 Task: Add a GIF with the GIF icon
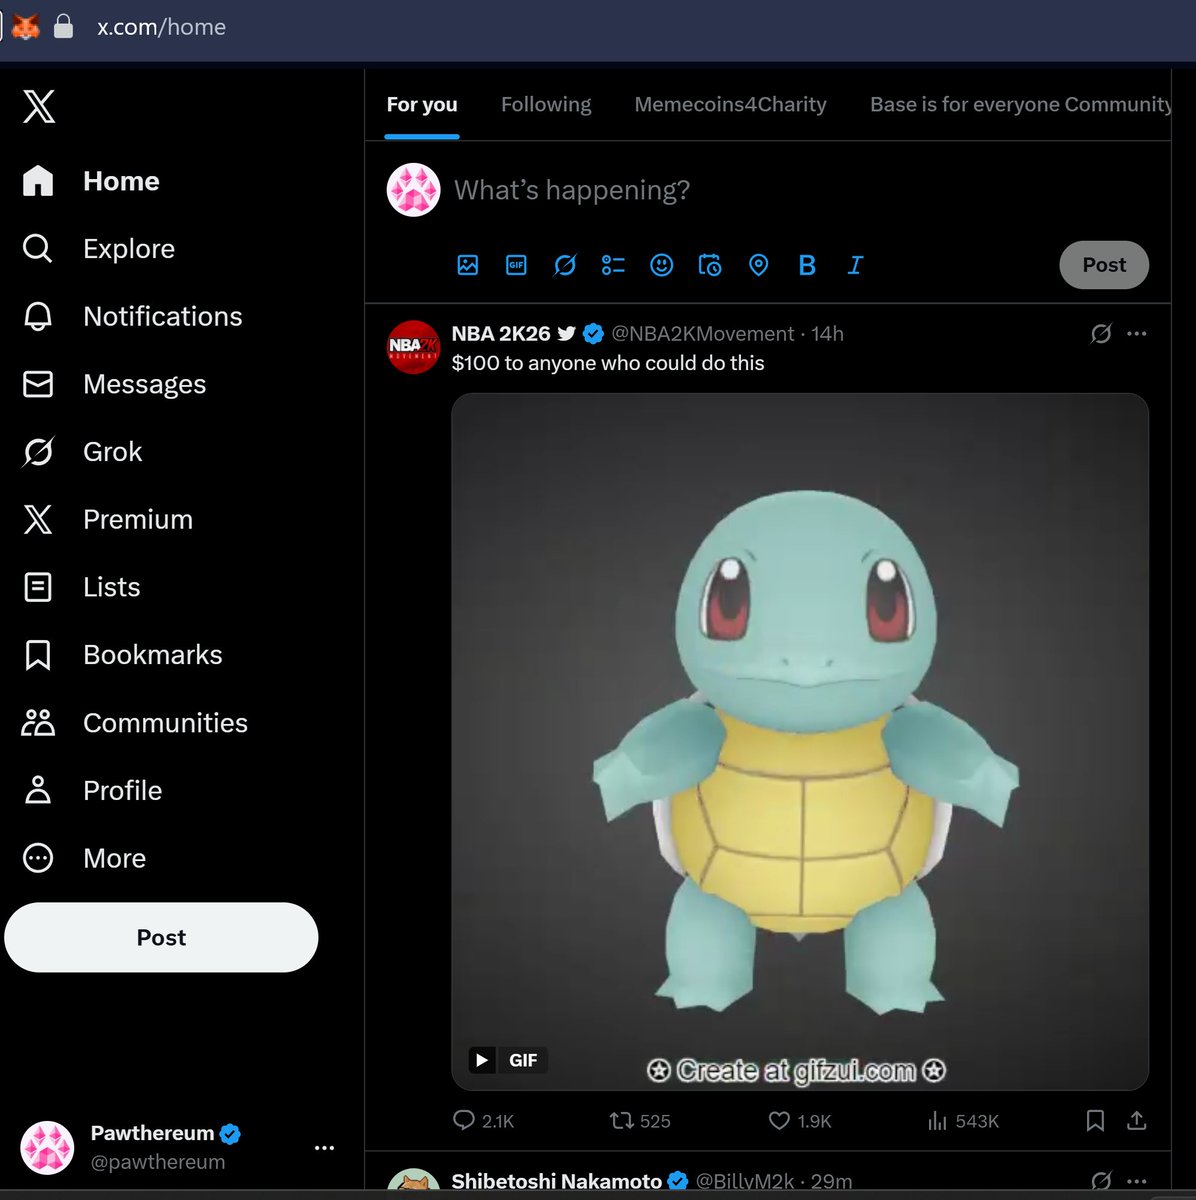(516, 265)
